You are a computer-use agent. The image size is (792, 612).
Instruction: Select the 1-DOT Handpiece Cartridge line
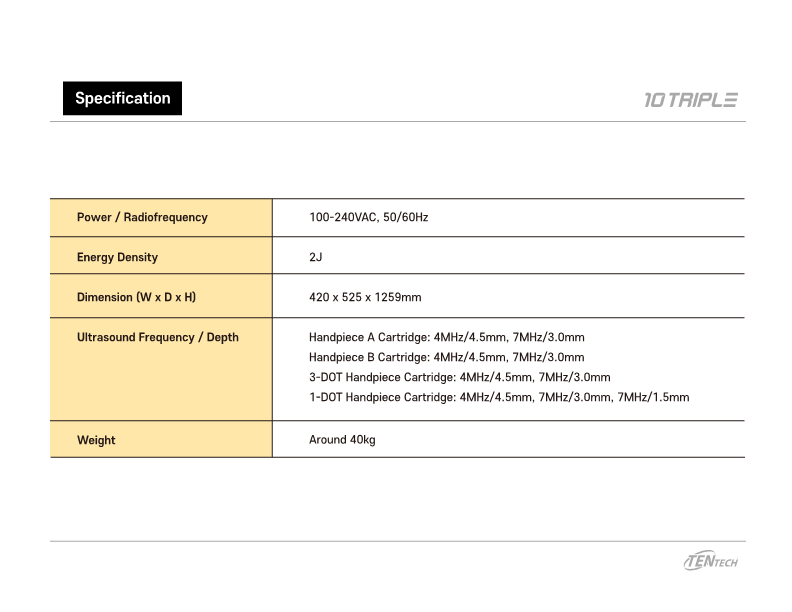498,397
